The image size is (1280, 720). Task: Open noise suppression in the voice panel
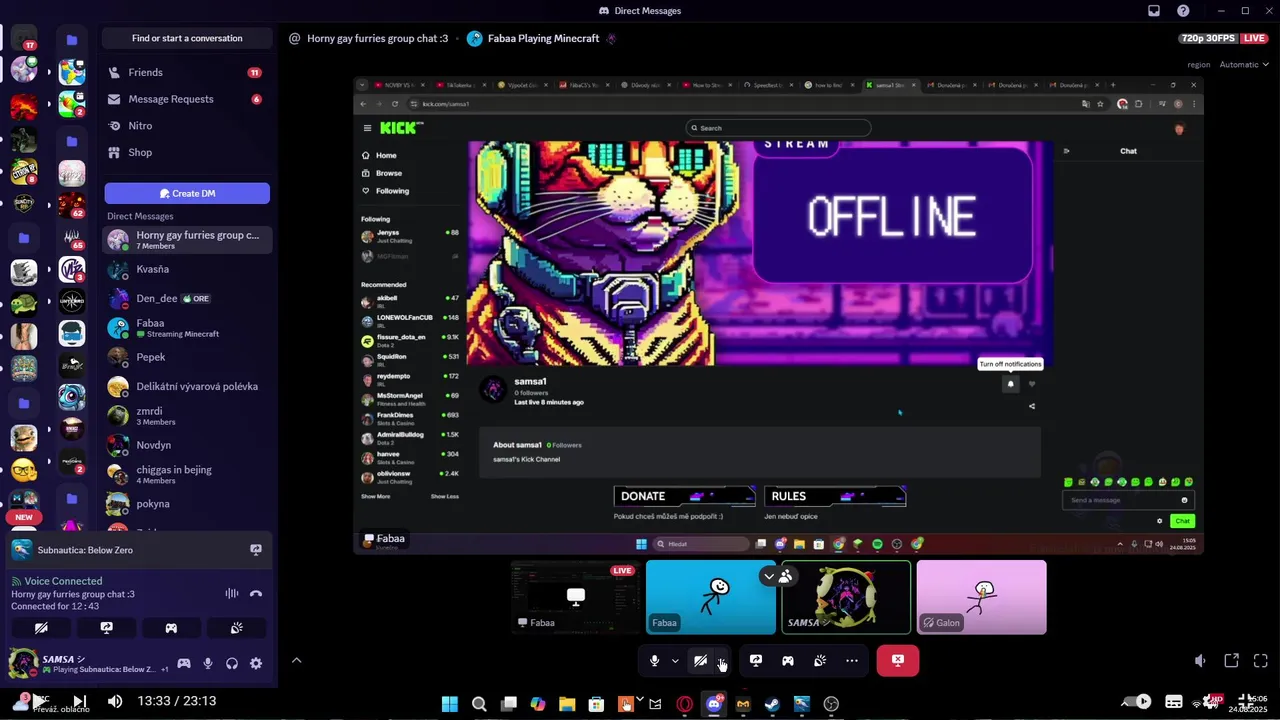232,593
